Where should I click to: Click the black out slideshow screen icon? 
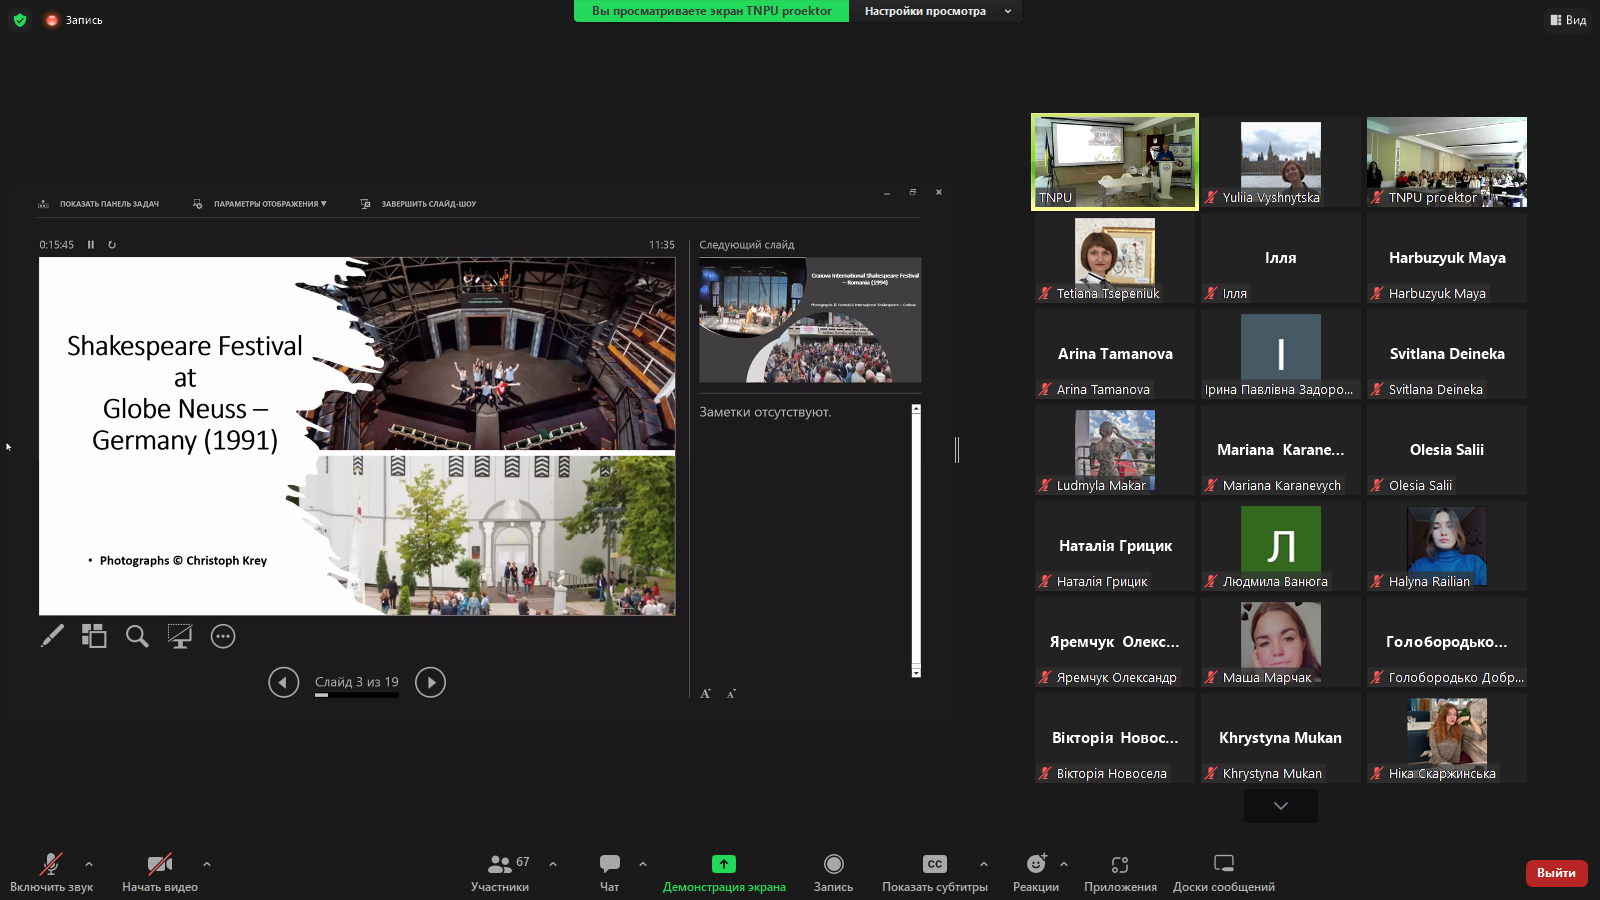coord(180,636)
